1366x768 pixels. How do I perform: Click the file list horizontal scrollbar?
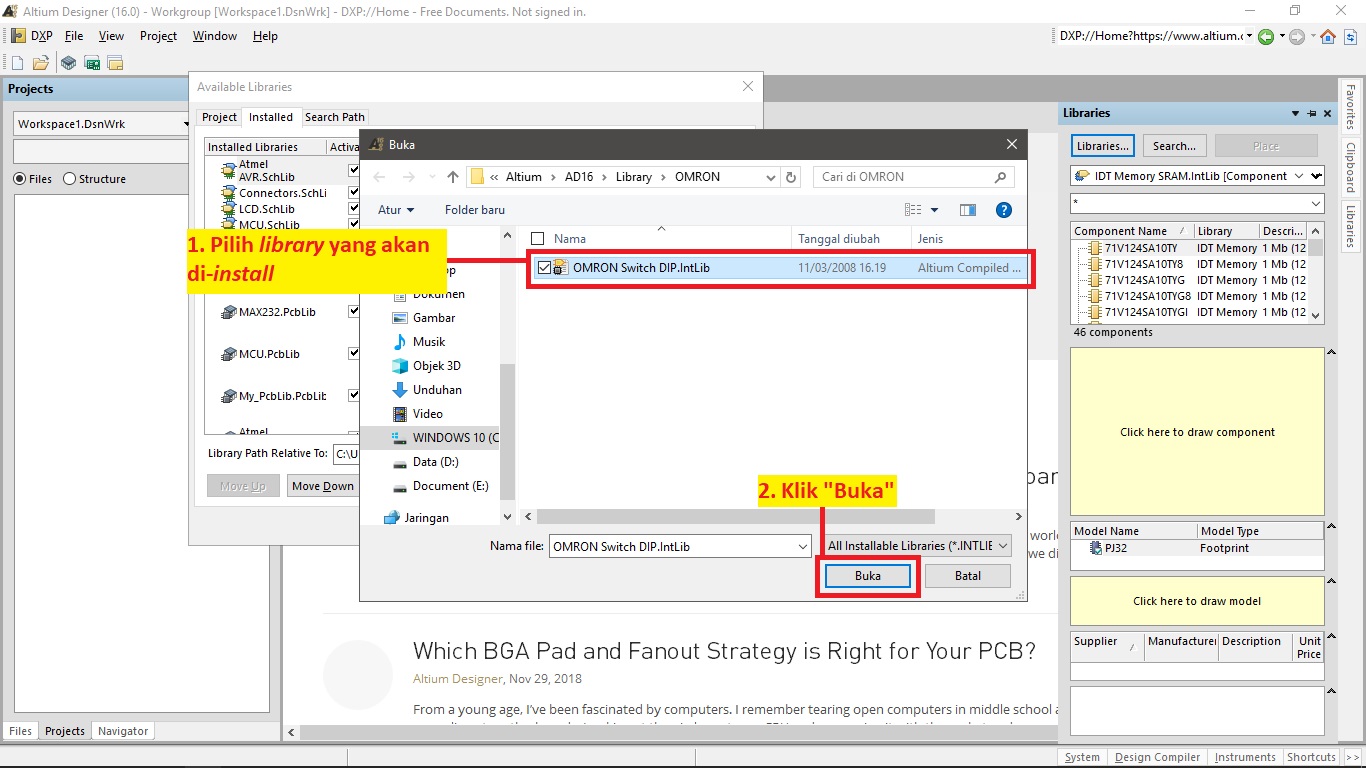coord(737,517)
